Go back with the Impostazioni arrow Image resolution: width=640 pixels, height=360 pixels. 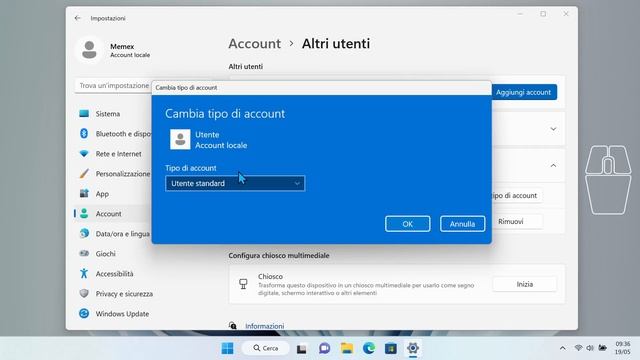coord(78,18)
